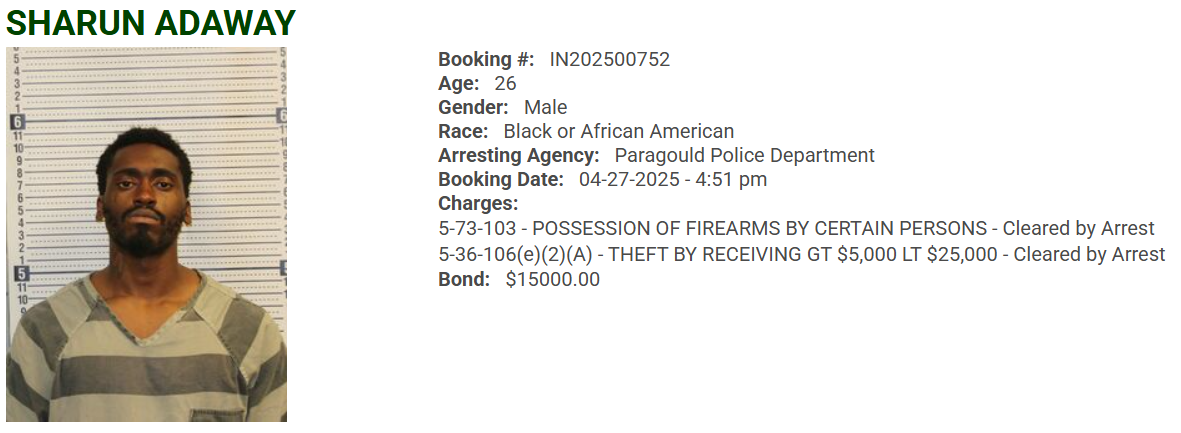Click the Booking Date label
Screen dimensions: 1181x433
coord(500,180)
